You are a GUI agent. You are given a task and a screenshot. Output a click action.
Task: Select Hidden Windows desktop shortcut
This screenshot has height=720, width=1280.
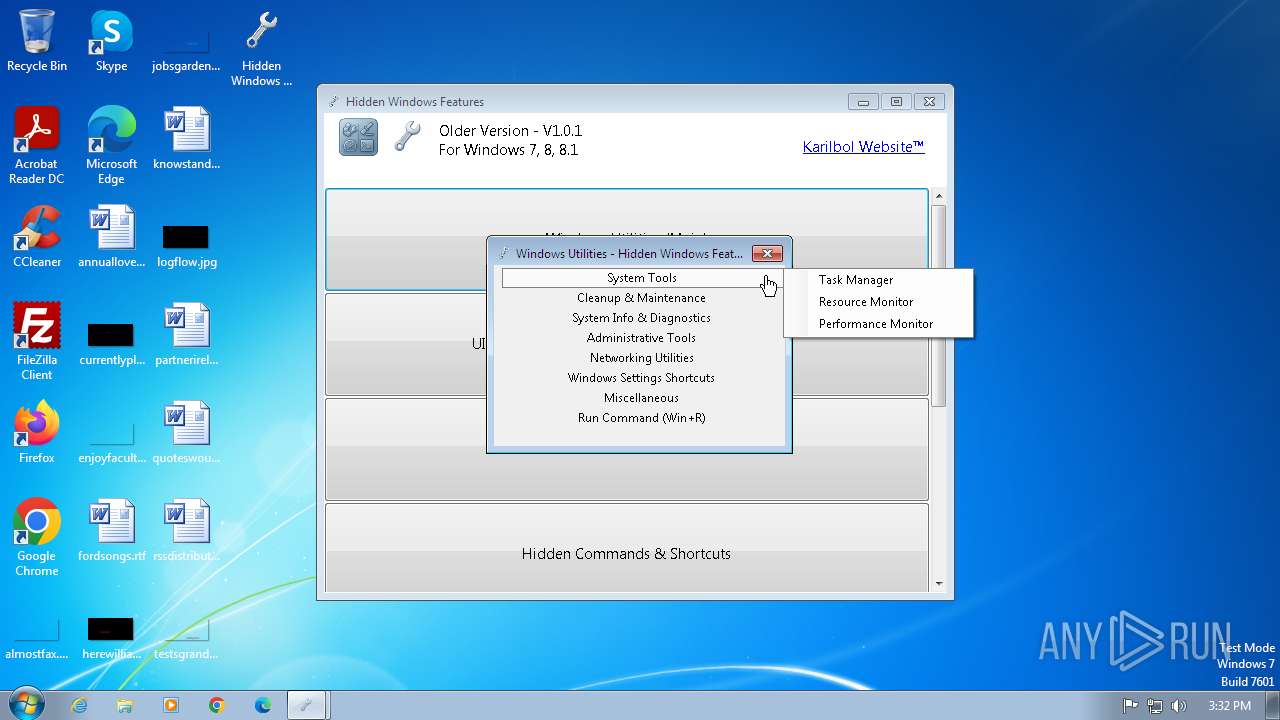click(261, 48)
